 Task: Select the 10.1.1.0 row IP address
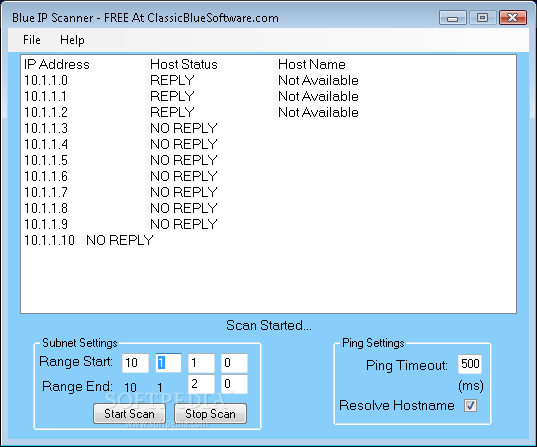coord(46,80)
